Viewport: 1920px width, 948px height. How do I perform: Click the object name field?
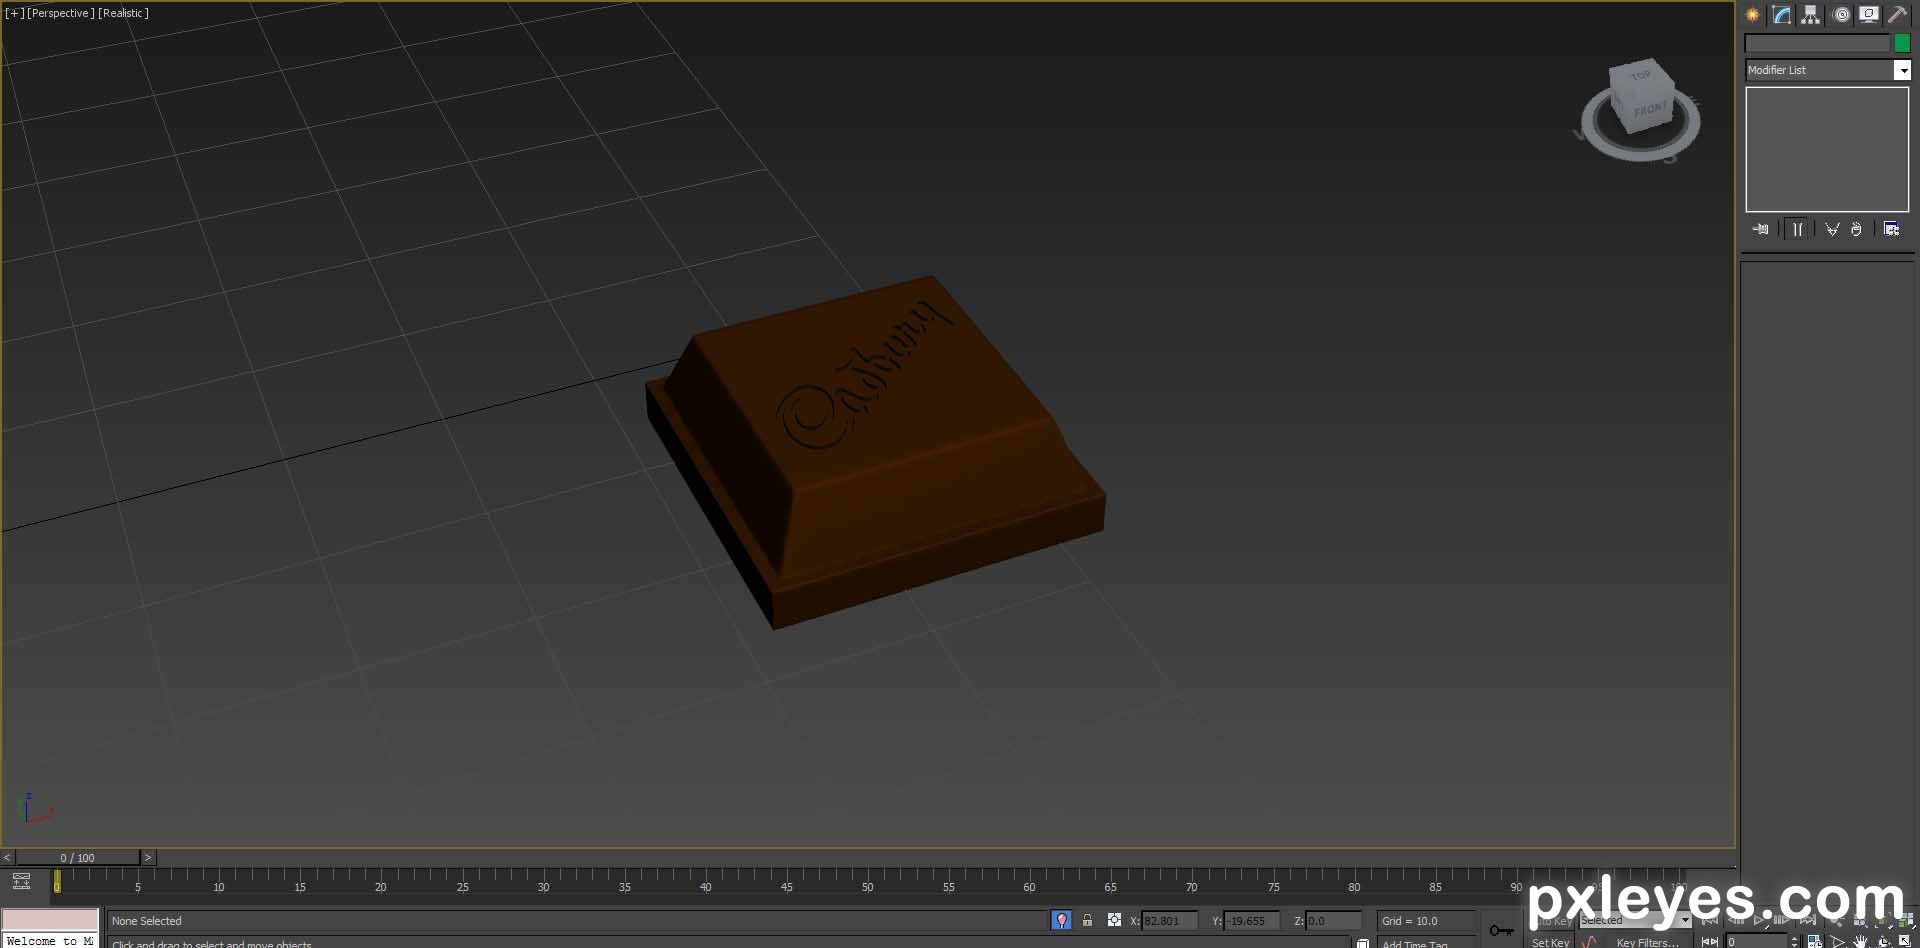point(1817,43)
